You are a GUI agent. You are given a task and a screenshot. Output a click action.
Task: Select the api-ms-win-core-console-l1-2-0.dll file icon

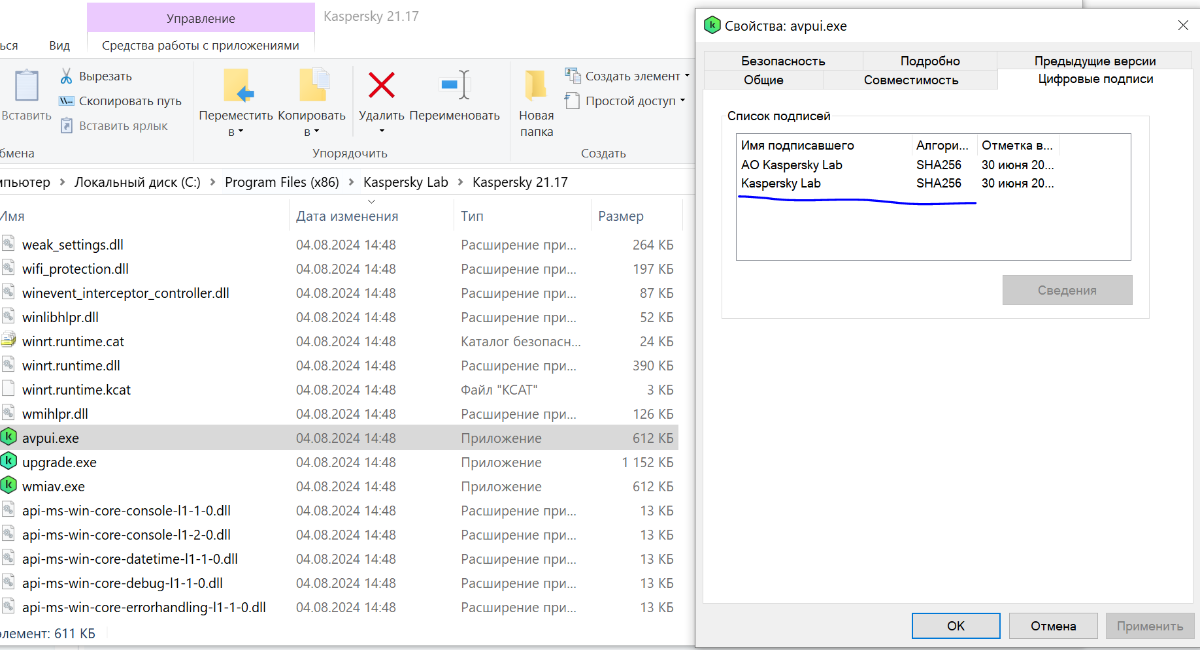(x=9, y=534)
